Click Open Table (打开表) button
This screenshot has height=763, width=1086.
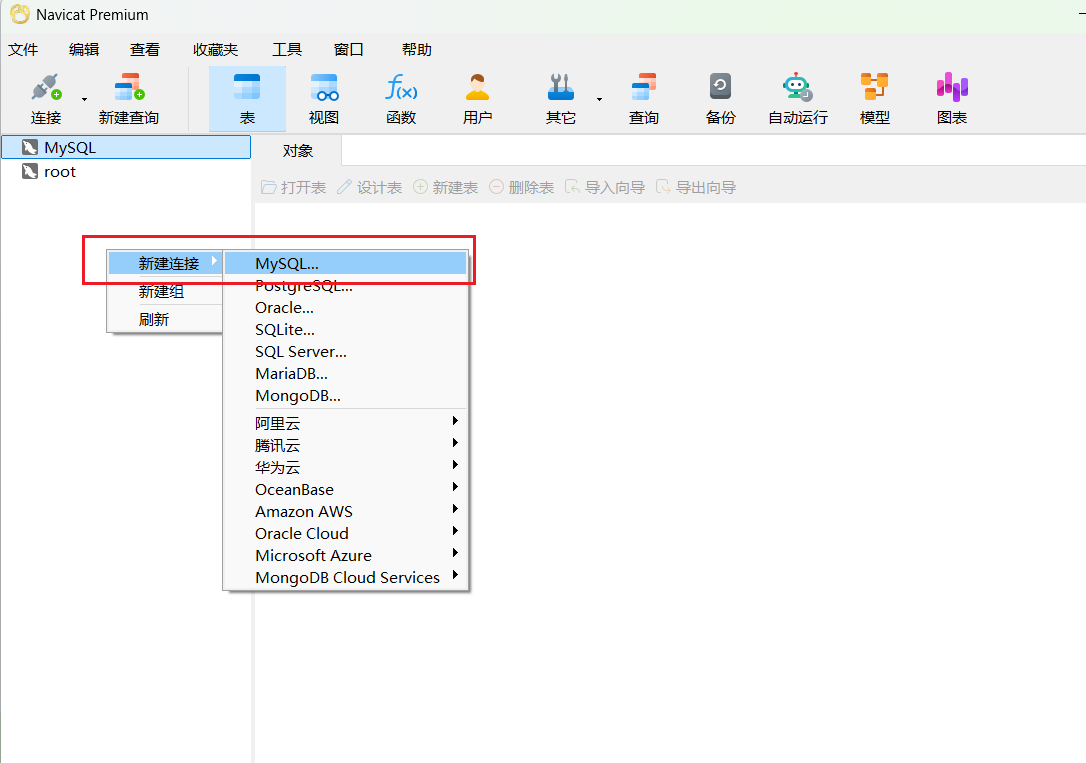coord(293,188)
